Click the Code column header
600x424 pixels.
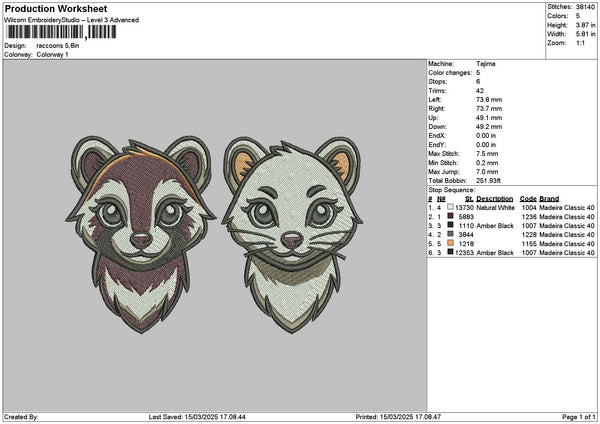[x=528, y=198]
